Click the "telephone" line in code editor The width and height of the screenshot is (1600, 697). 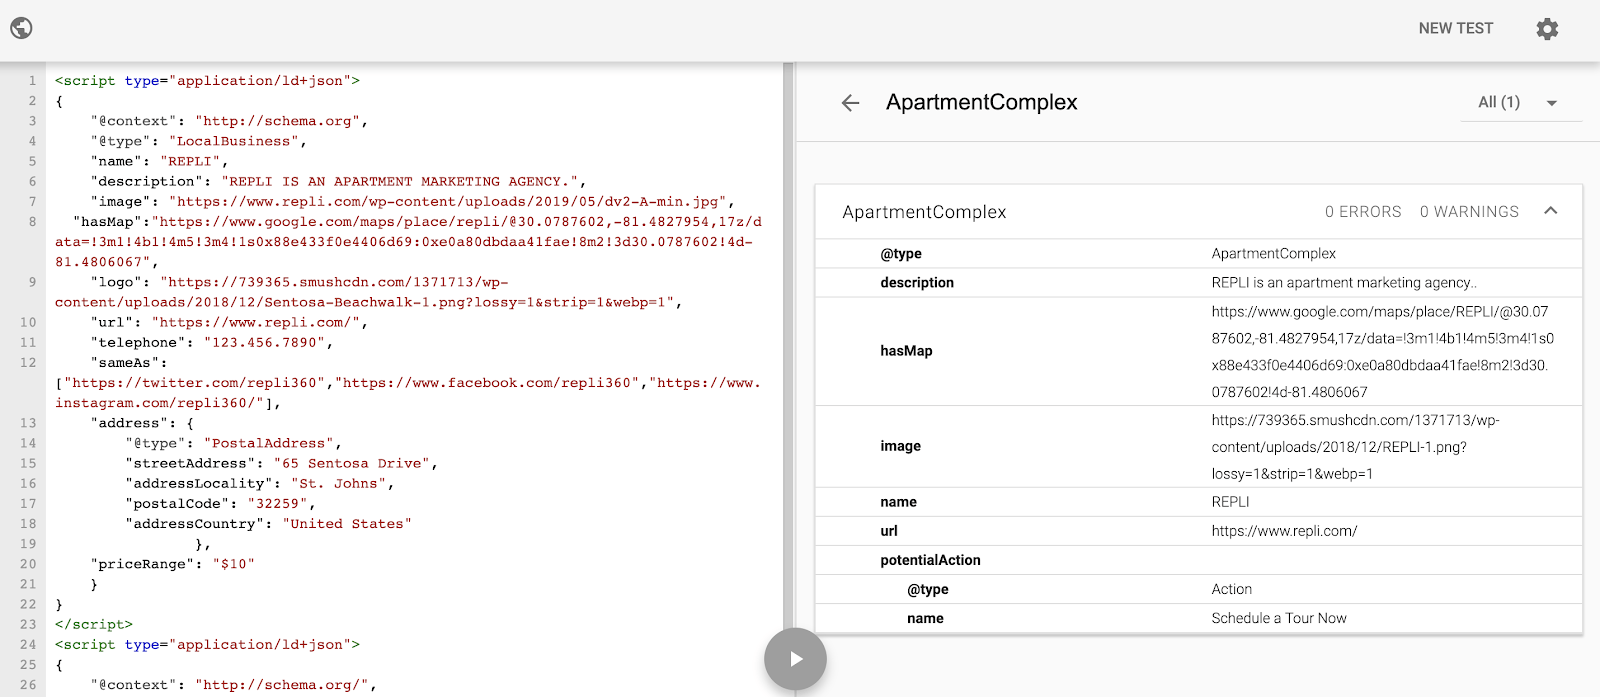211,342
